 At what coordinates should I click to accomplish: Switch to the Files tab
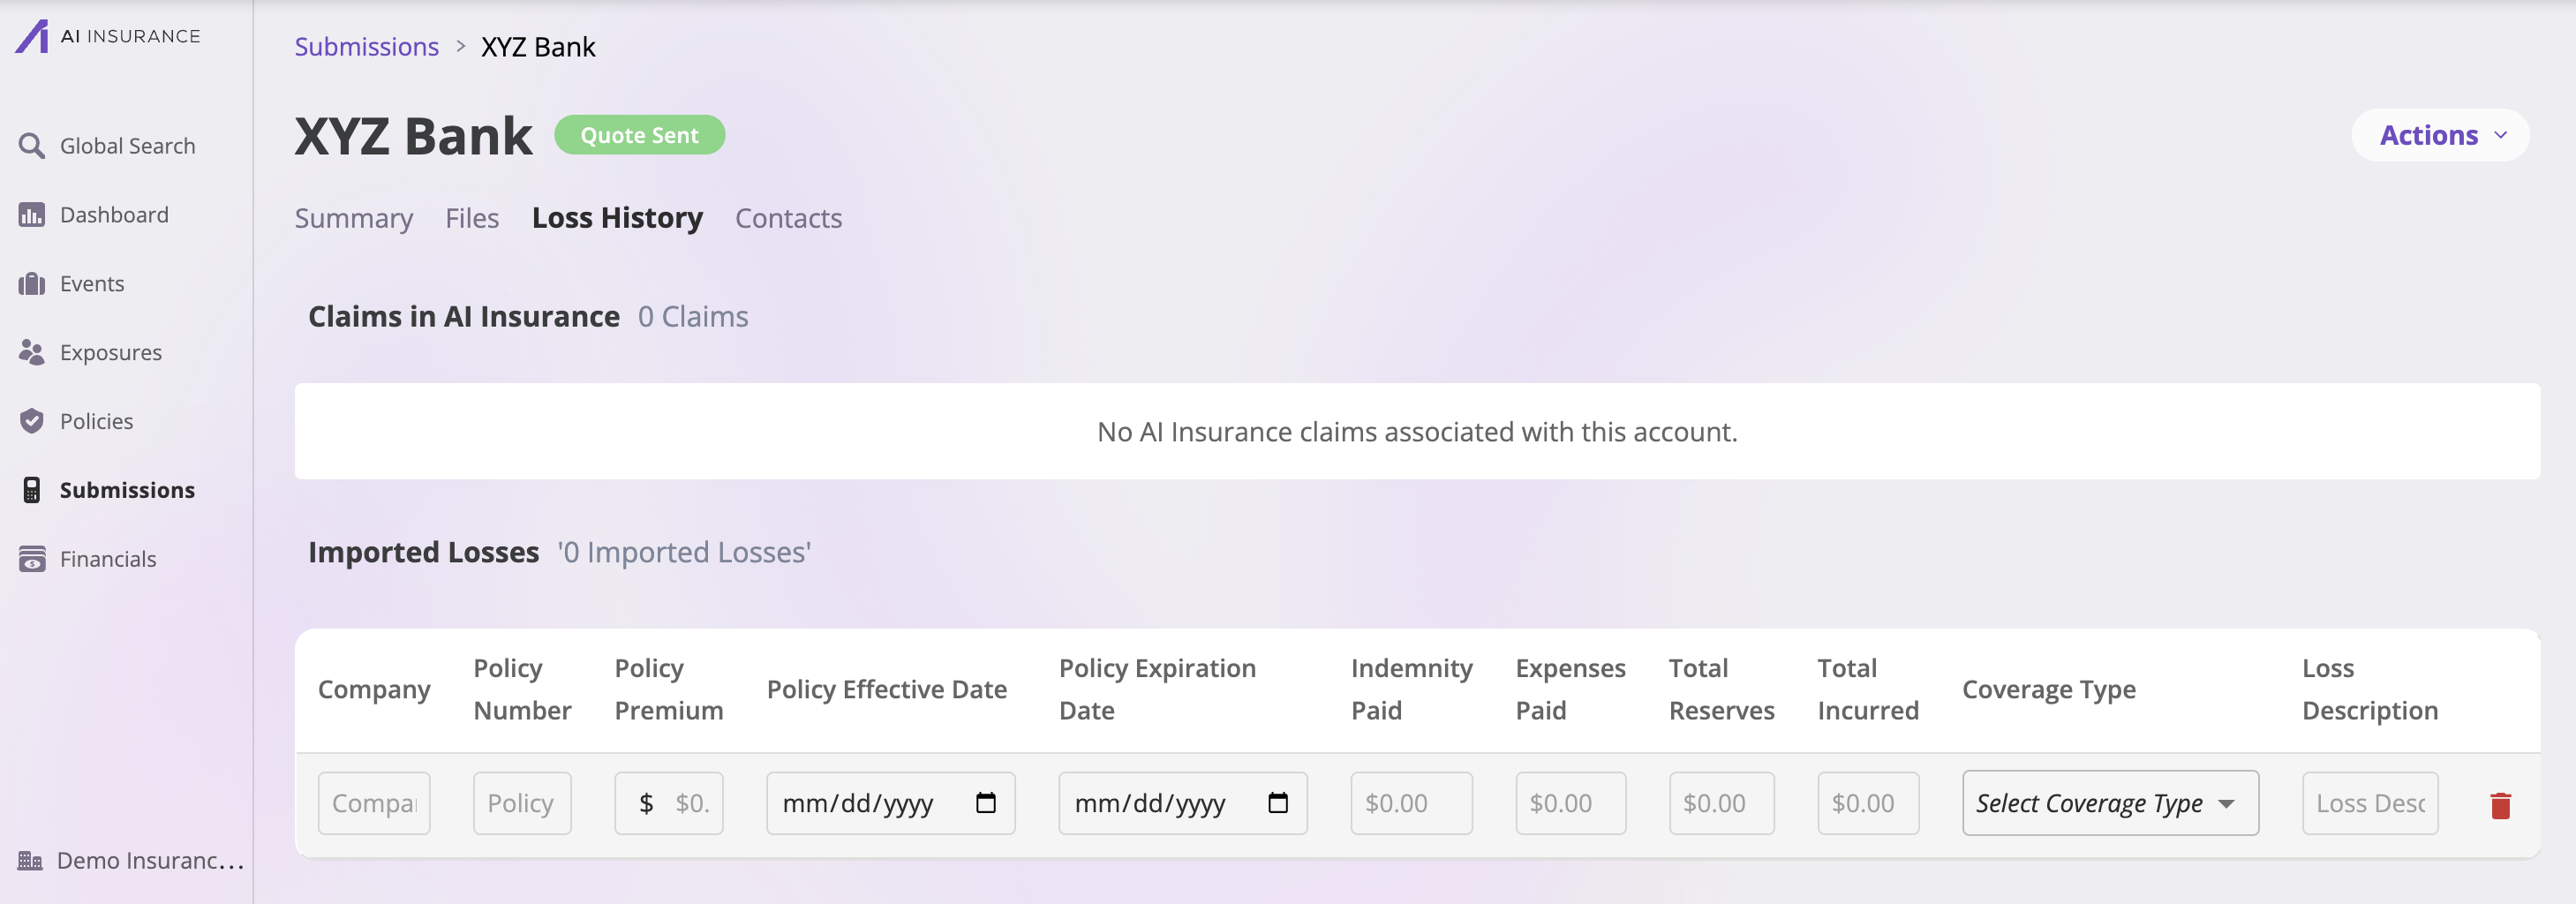pyautogui.click(x=472, y=218)
